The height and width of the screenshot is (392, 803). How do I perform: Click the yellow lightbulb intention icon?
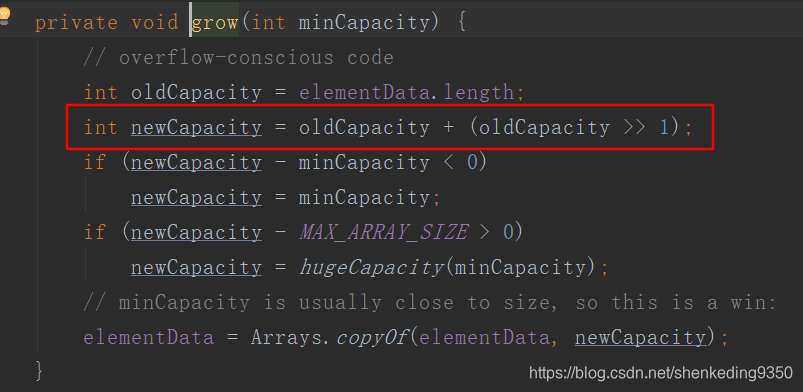point(5,15)
